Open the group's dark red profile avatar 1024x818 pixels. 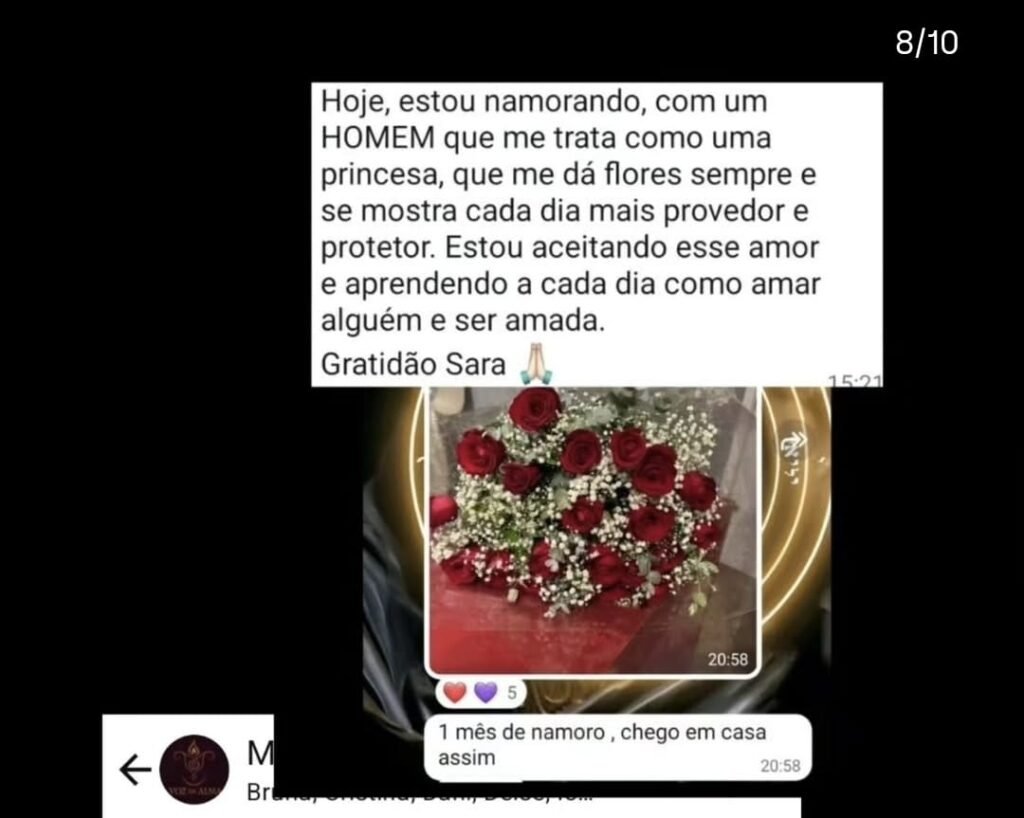(194, 769)
